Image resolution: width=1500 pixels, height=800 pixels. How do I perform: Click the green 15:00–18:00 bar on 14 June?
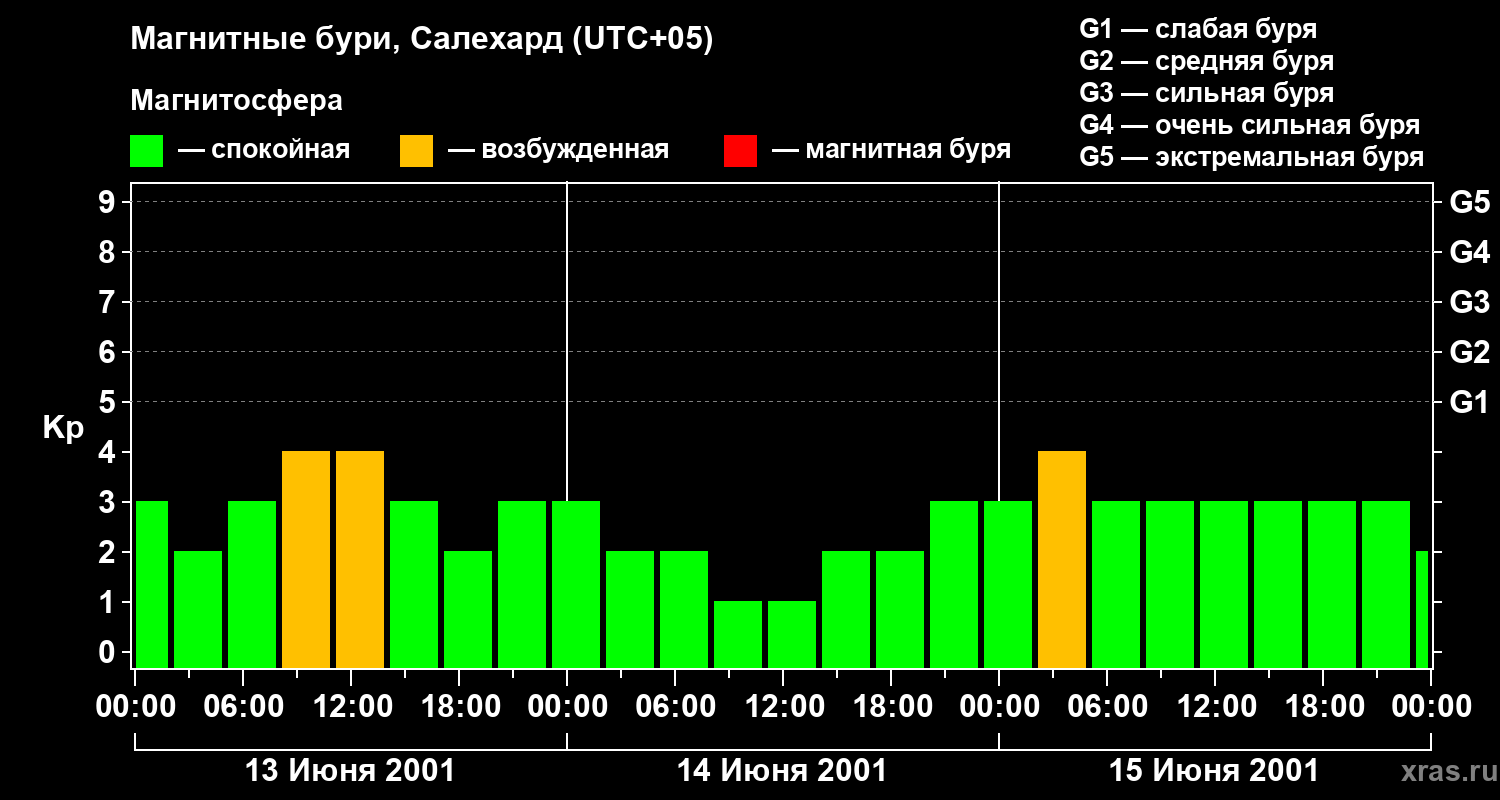tap(846, 610)
